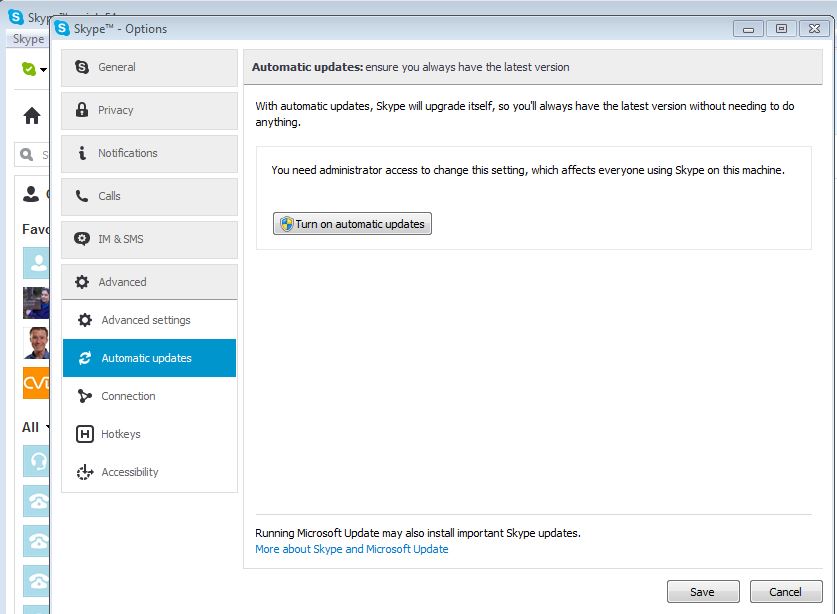
Task: Select the headset contact icon under All
Action: point(36,461)
